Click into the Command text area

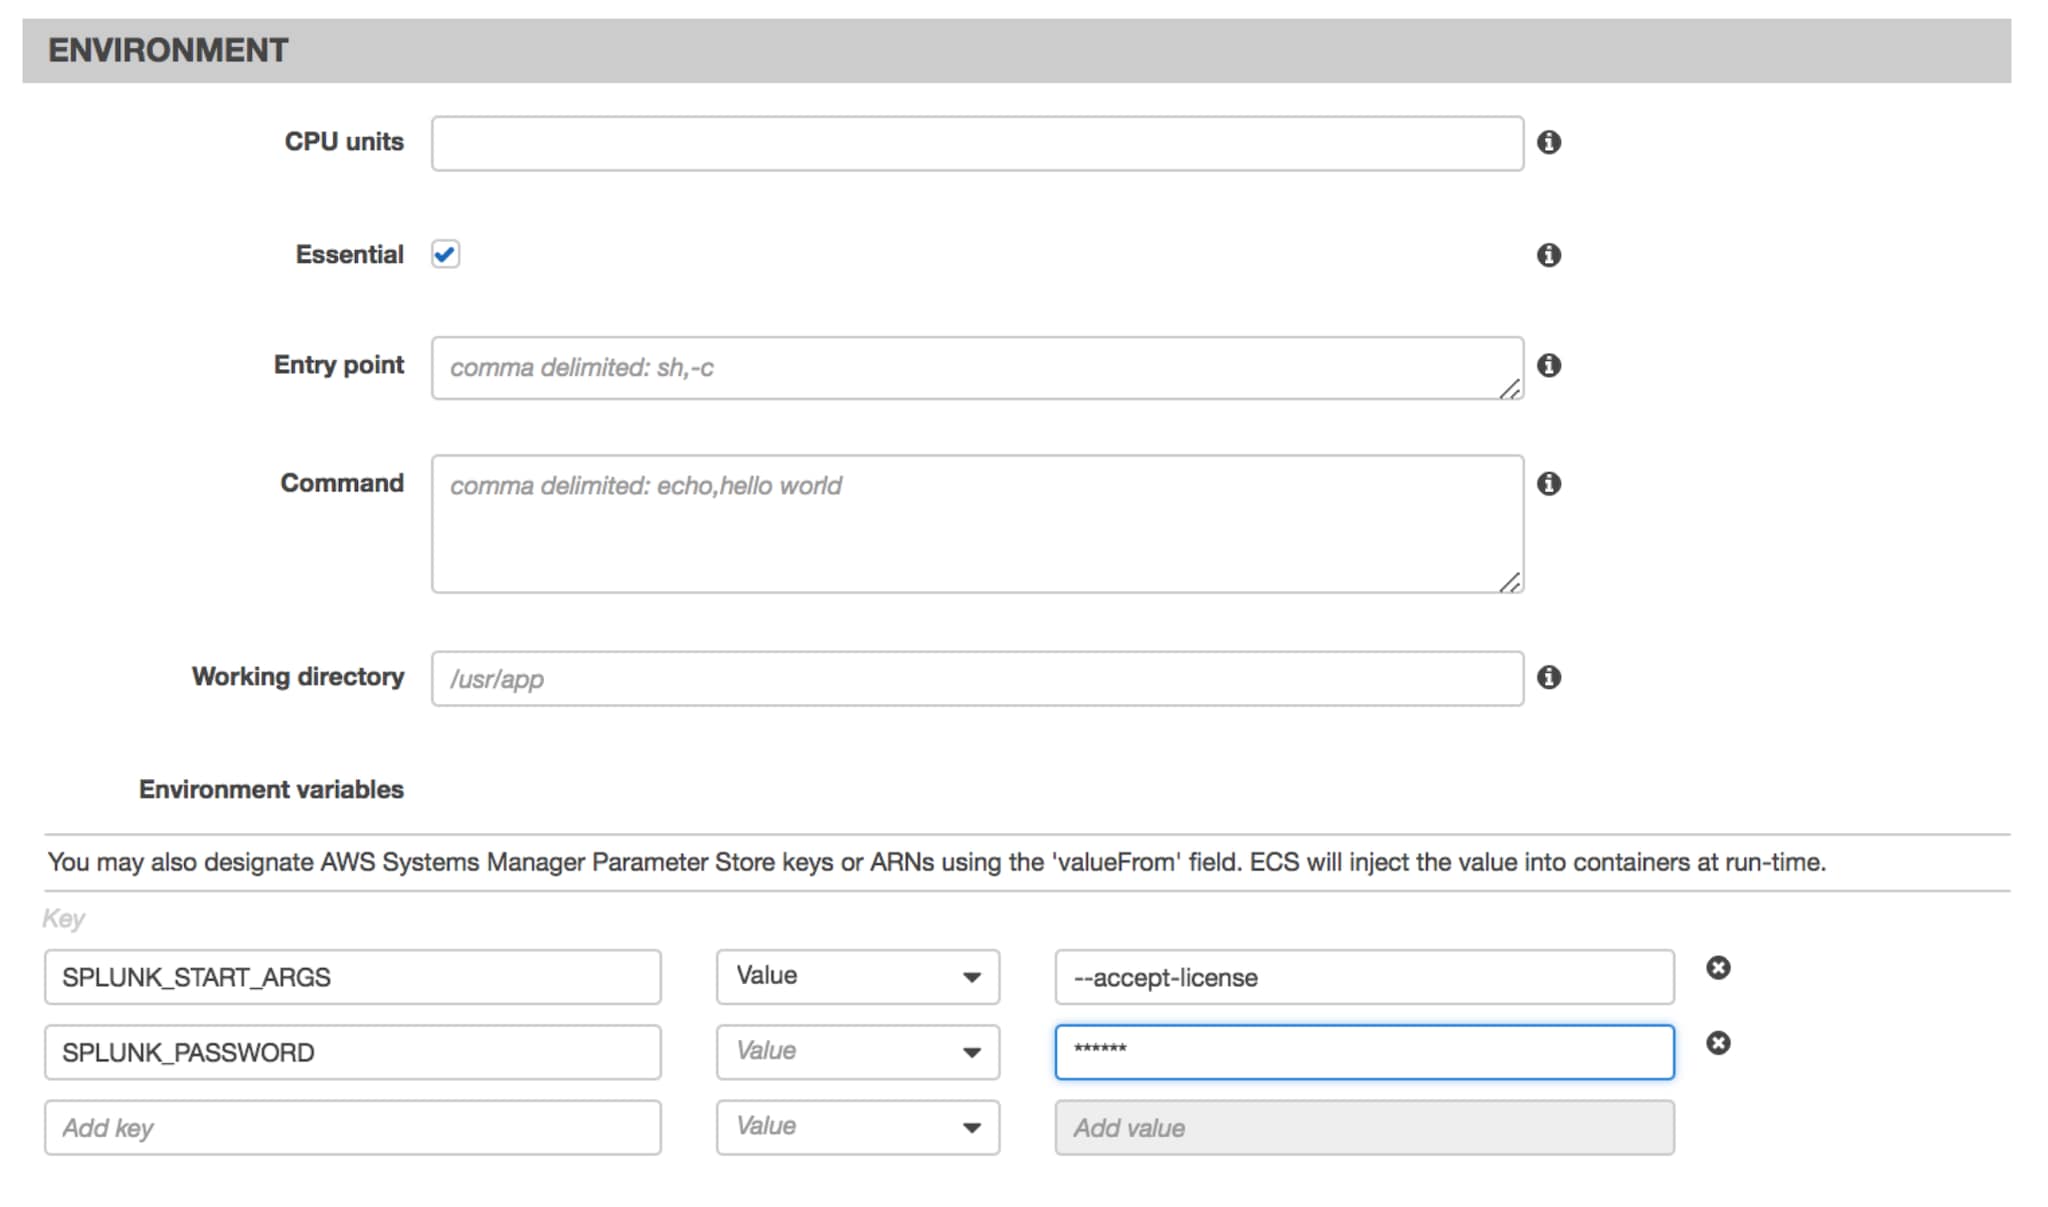[977, 524]
